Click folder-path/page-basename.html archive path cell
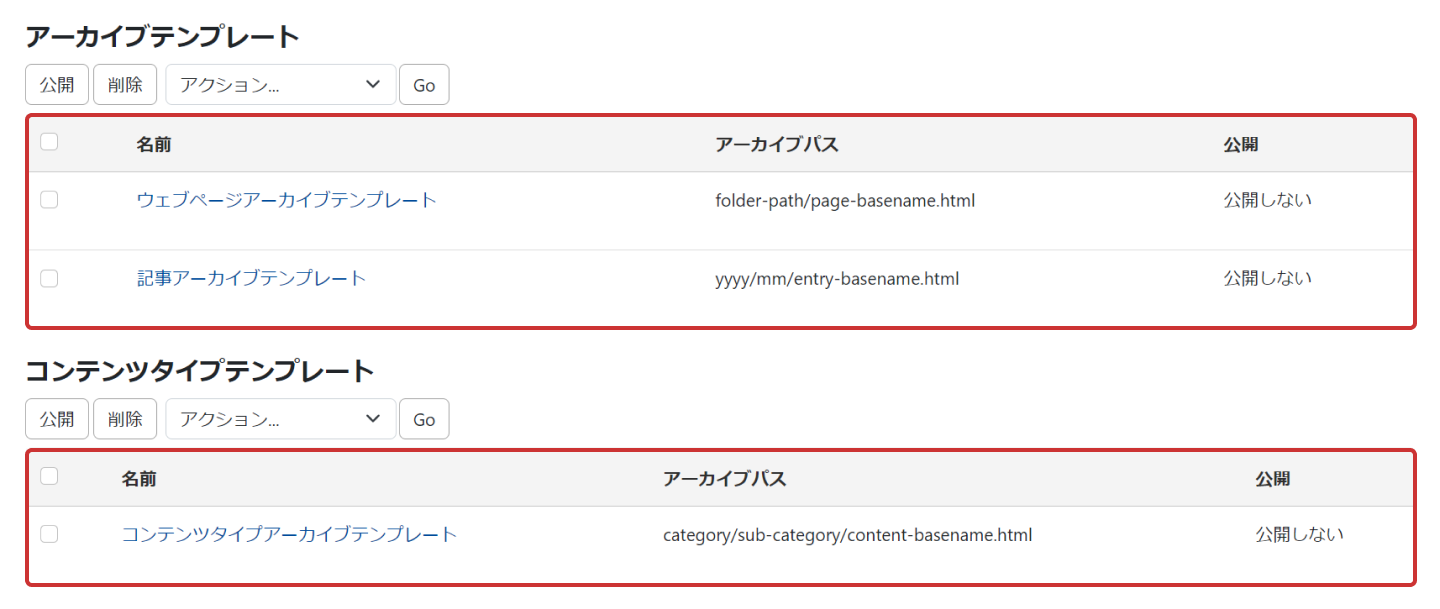Screen dimensions: 1440x609 845,200
